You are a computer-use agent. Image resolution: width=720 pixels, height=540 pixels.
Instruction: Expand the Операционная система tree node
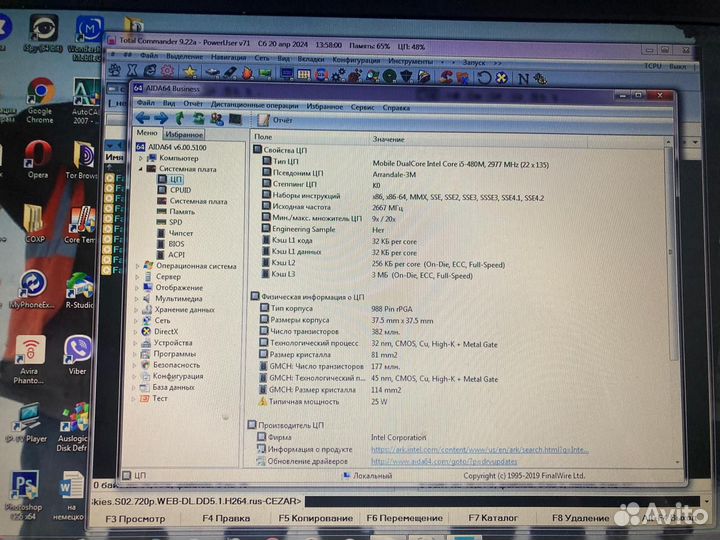(138, 266)
